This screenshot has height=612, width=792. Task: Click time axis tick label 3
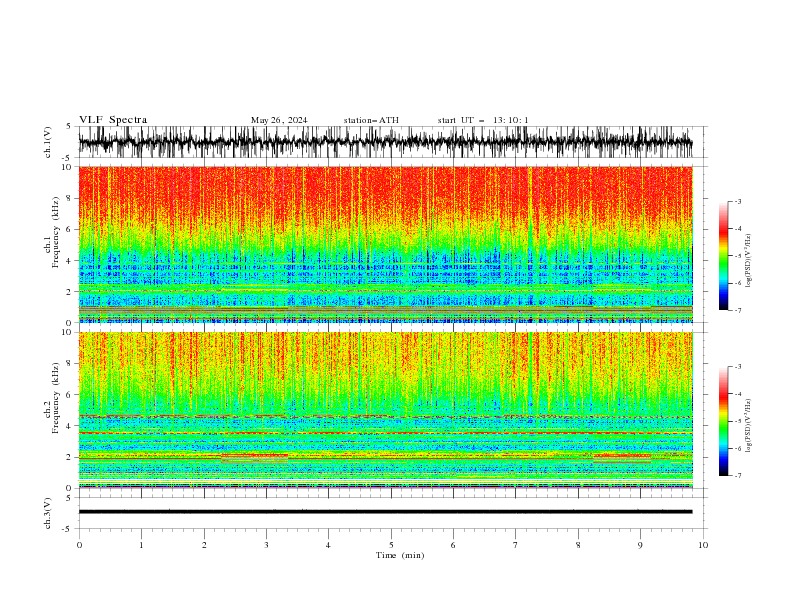tap(266, 545)
